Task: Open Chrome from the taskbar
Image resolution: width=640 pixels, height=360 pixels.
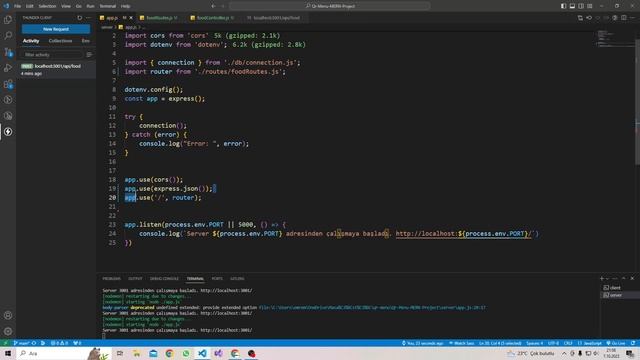Action: pyautogui.click(x=169, y=353)
